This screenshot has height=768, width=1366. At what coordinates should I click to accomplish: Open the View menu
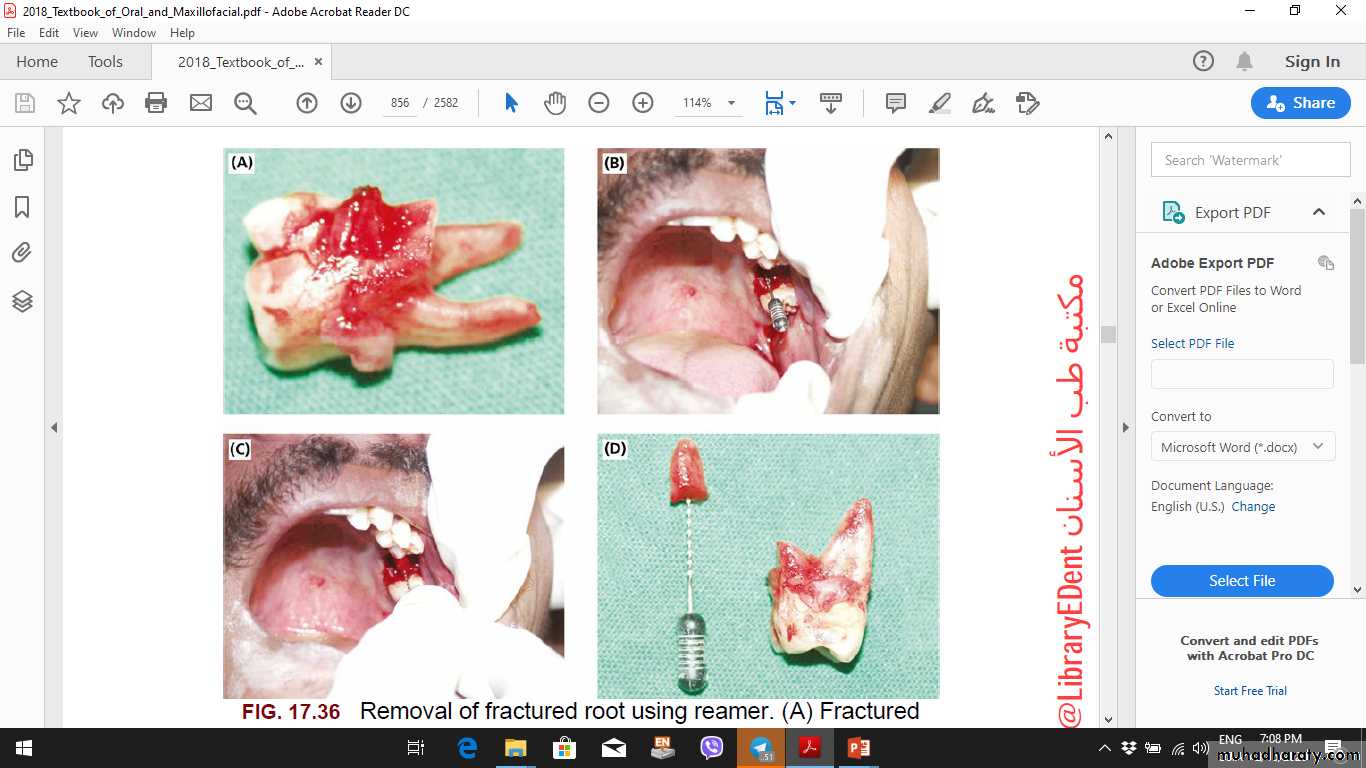tap(85, 33)
